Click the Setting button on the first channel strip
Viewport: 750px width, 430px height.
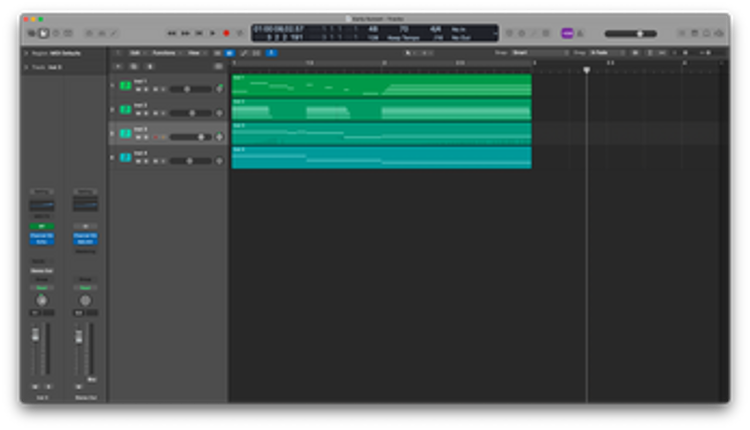[x=42, y=191]
